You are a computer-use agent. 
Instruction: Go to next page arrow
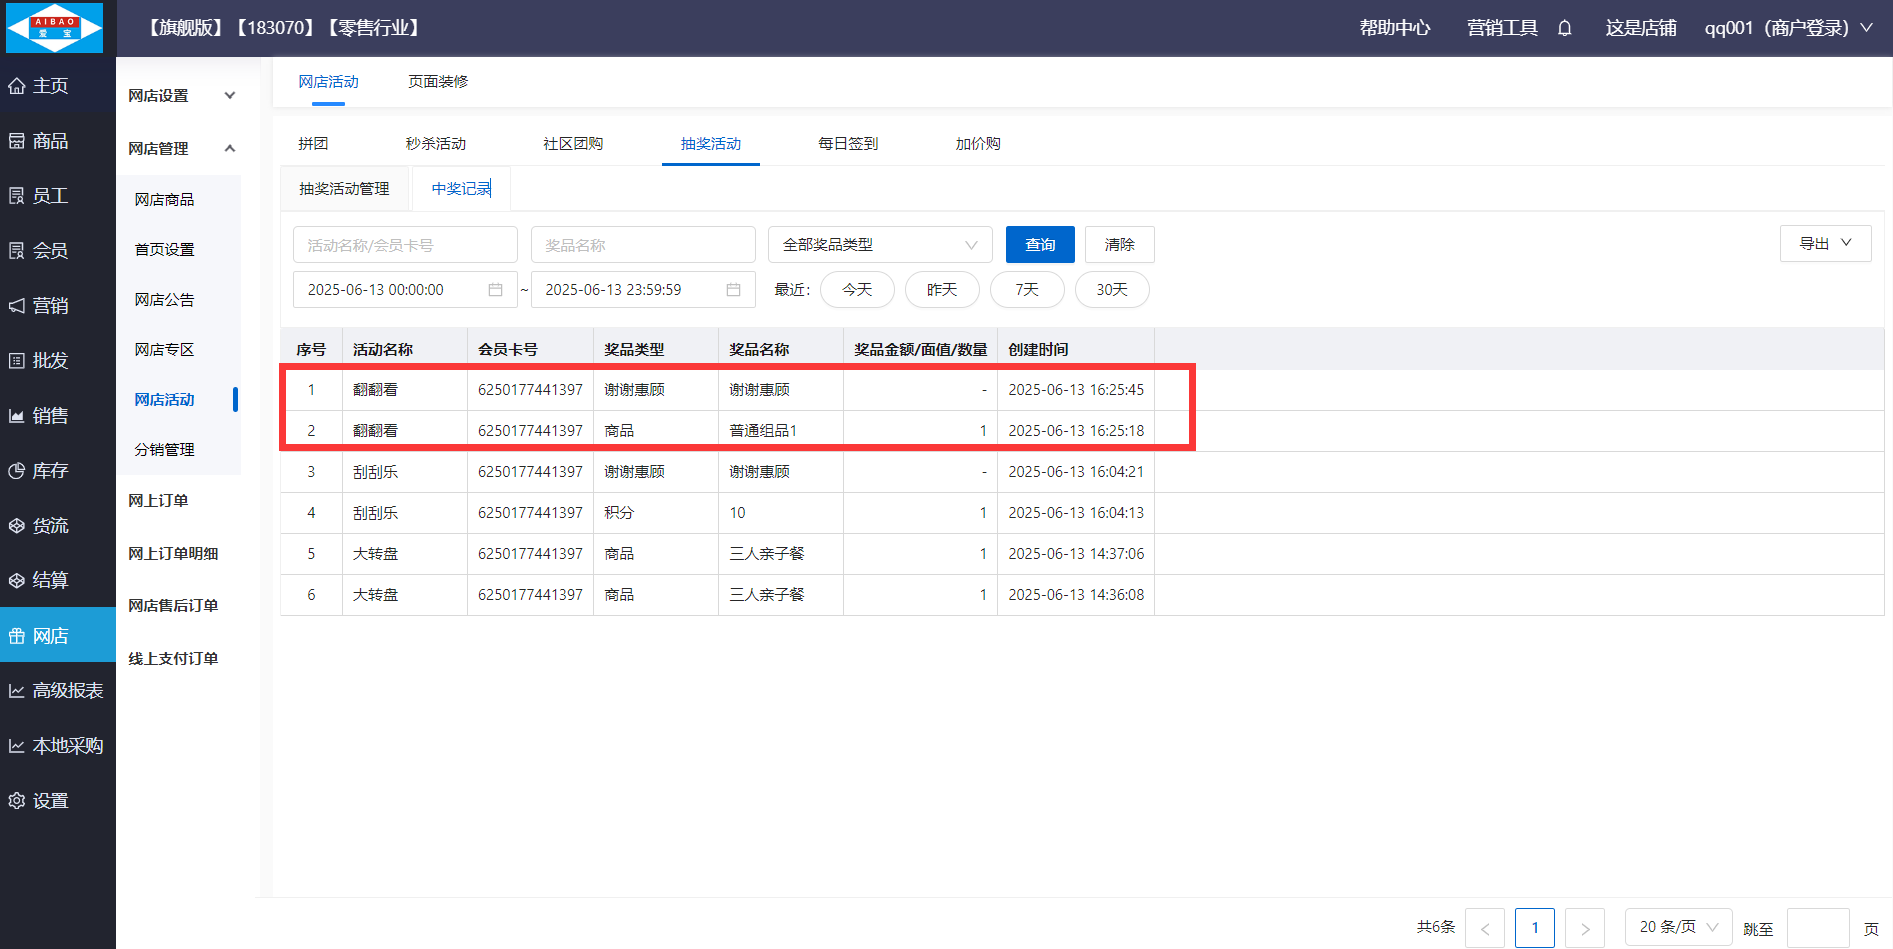[x=1584, y=928]
